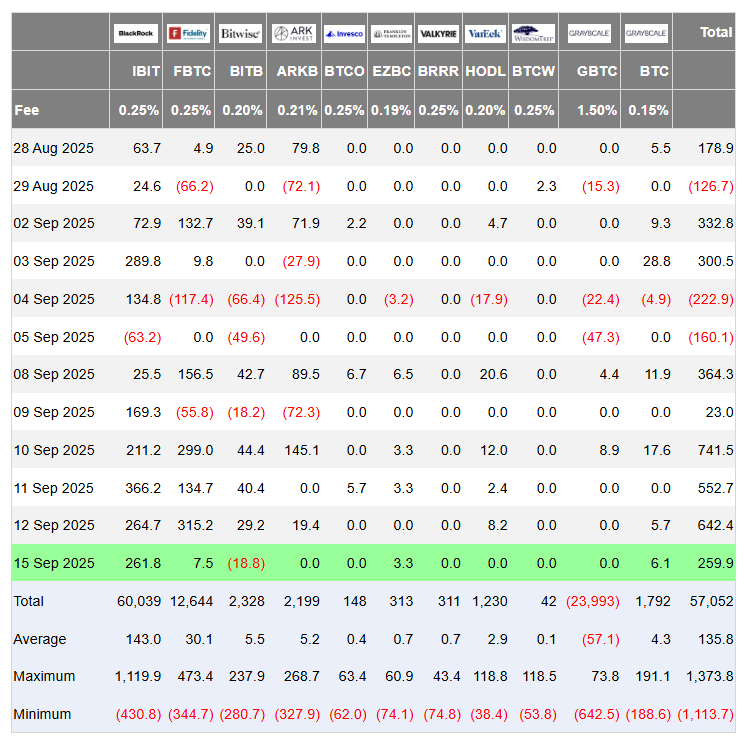Image resolution: width=744 pixels, height=741 pixels.
Task: Click the Valkyrie logo
Action: 438,34
